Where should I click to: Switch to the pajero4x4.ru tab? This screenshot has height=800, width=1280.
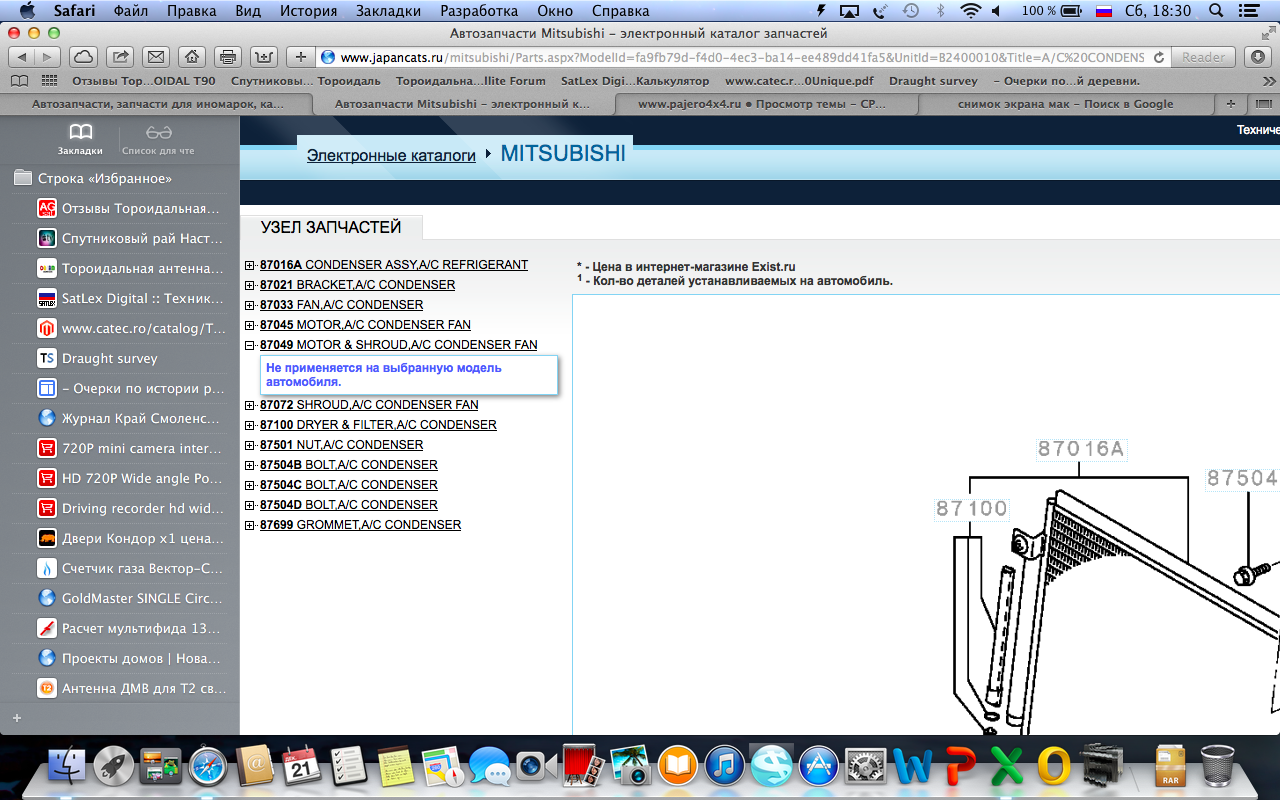click(x=765, y=103)
